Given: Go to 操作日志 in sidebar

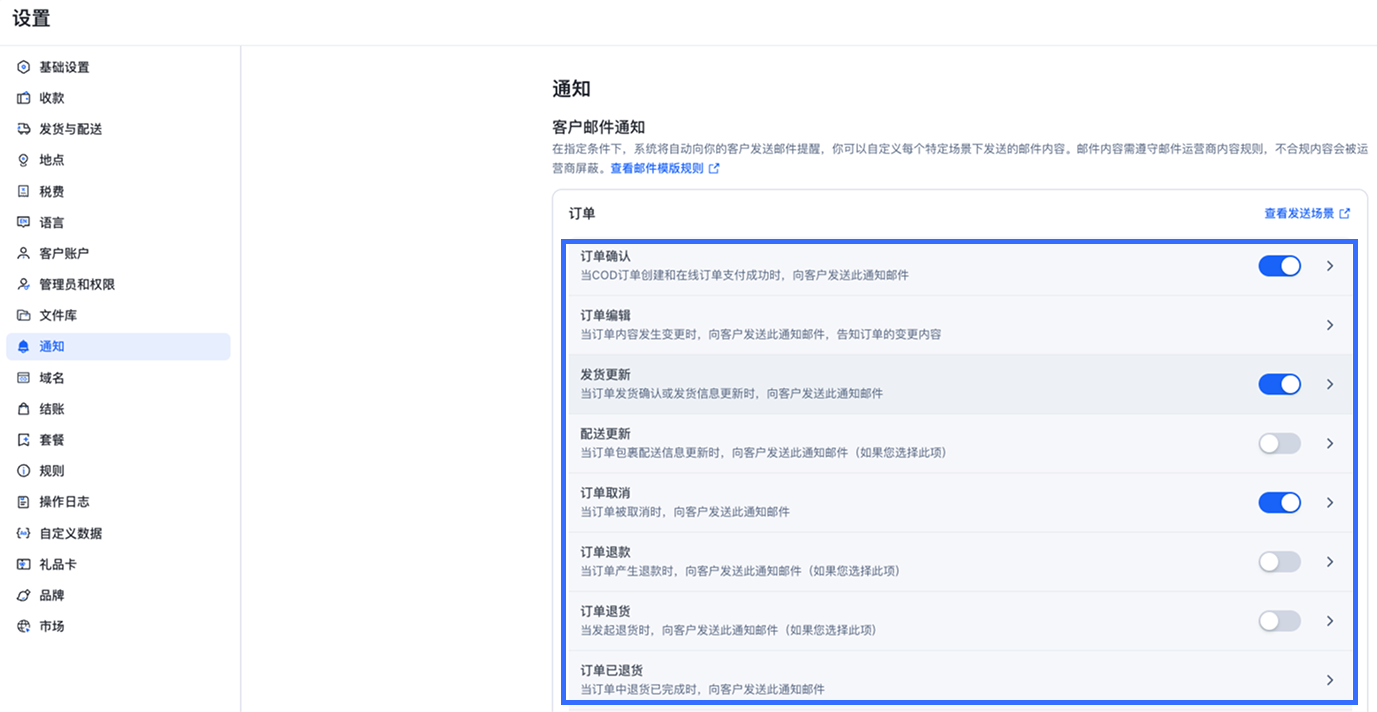Looking at the screenshot, I should (64, 502).
